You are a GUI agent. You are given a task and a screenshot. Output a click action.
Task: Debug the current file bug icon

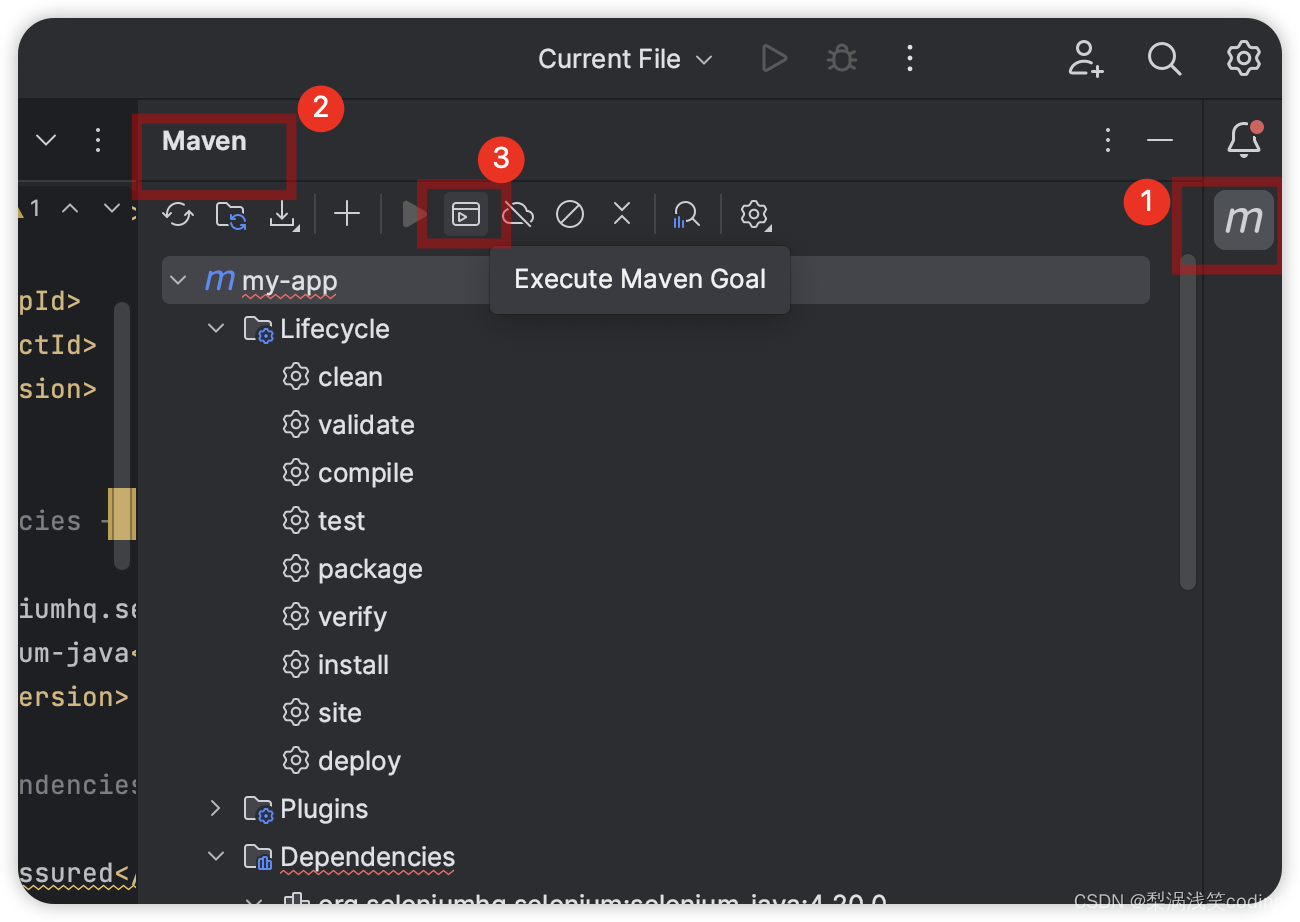click(x=841, y=59)
